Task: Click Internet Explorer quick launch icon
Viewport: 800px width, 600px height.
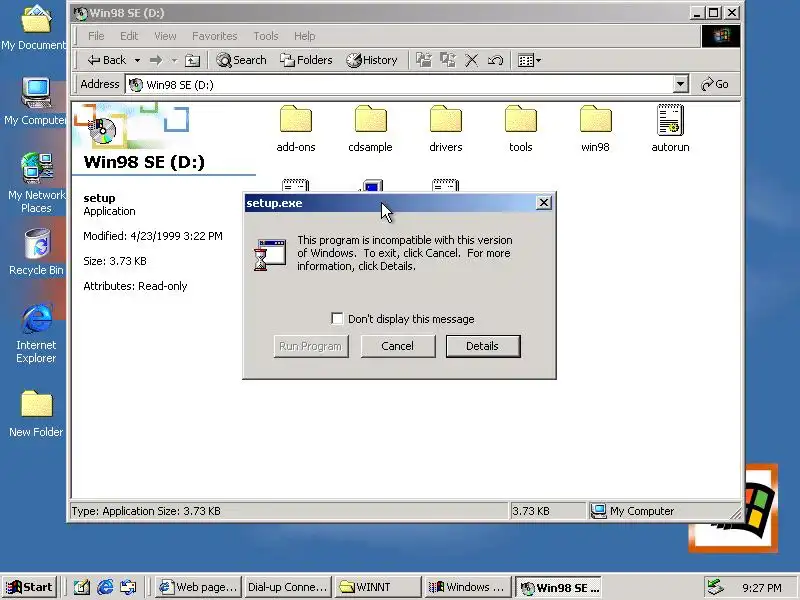Action: point(105,587)
